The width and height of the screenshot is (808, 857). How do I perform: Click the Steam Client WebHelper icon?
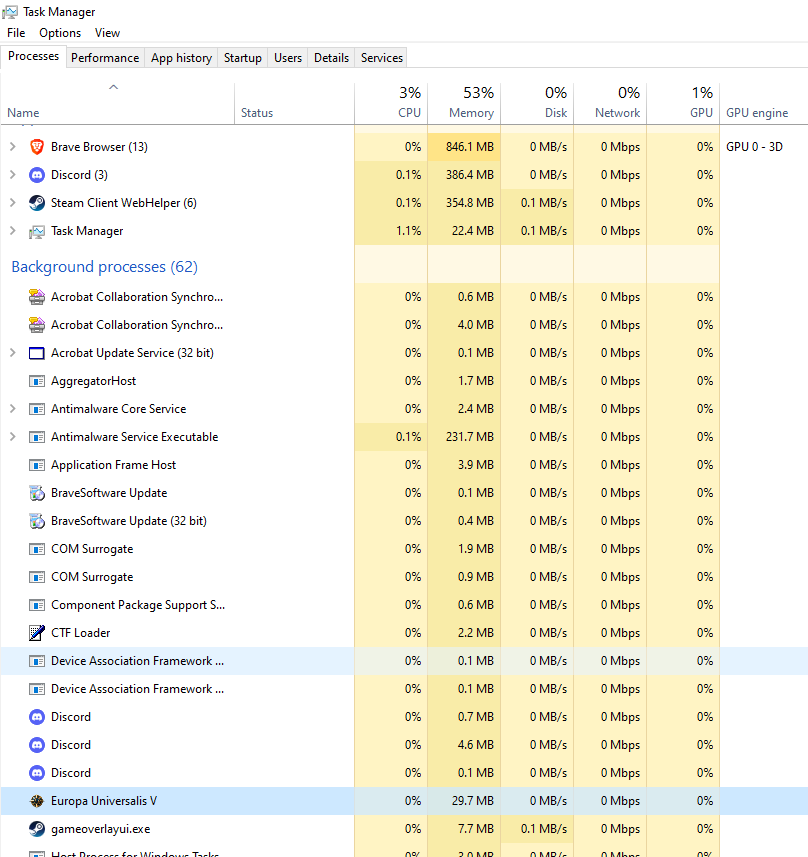pyautogui.click(x=37, y=203)
